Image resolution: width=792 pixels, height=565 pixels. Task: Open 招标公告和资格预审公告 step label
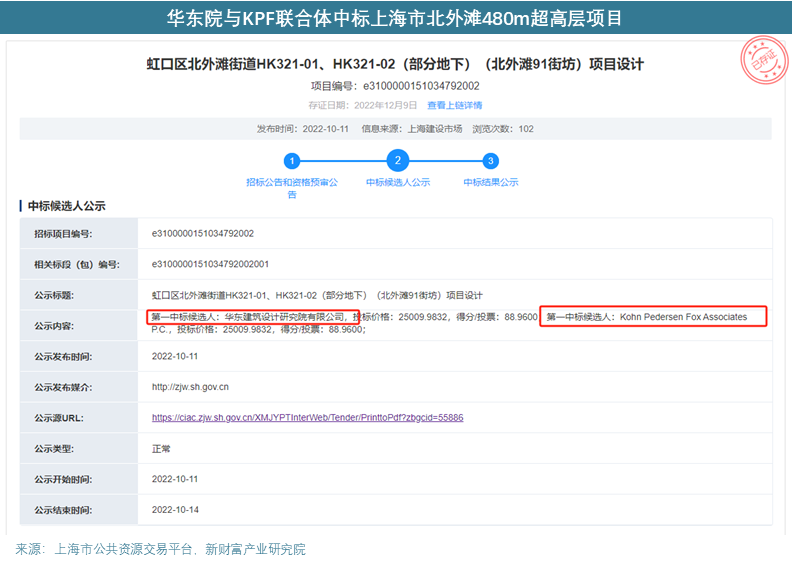tap(292, 188)
